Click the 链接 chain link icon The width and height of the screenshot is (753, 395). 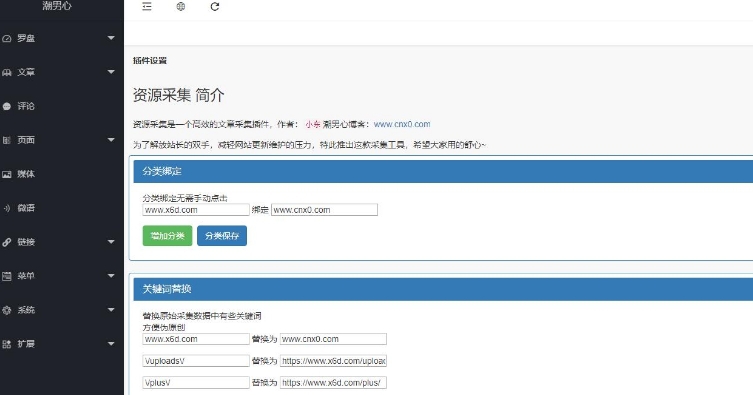(7, 242)
